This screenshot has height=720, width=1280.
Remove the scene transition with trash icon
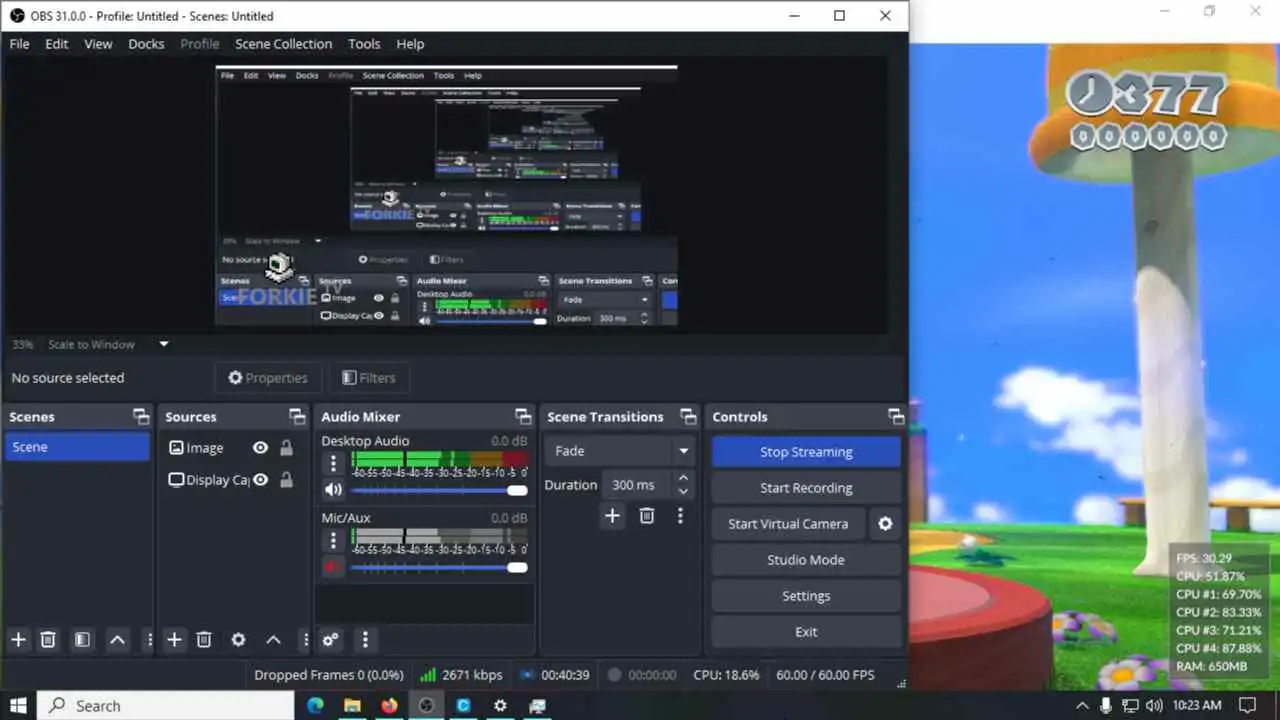pos(647,516)
